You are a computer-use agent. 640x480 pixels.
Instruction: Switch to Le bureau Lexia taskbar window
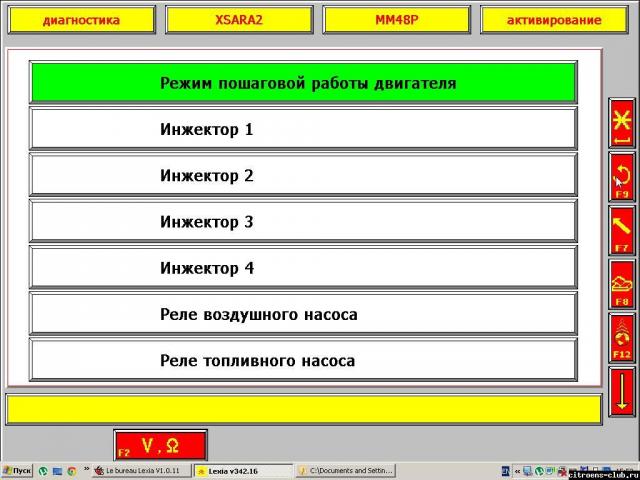[x=141, y=471]
